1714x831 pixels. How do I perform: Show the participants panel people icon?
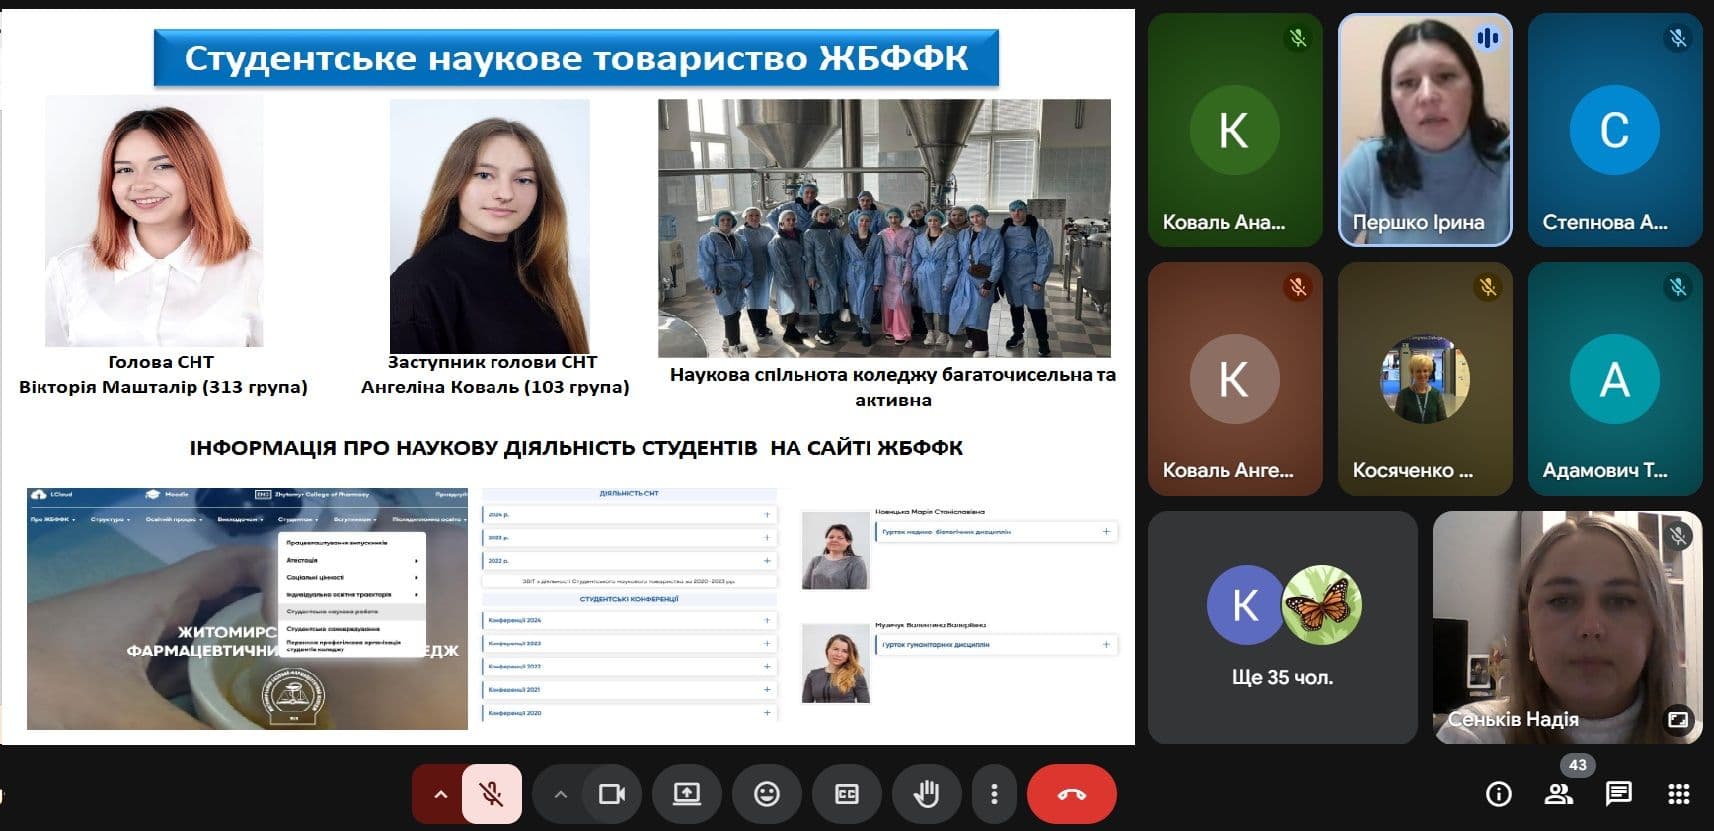click(x=1558, y=794)
